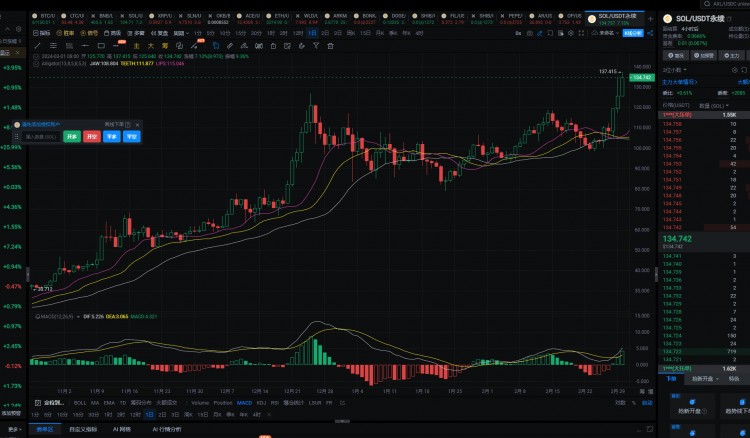750x438 pixels.
Task: Click the quantity input in quick order panel
Action: (41, 137)
